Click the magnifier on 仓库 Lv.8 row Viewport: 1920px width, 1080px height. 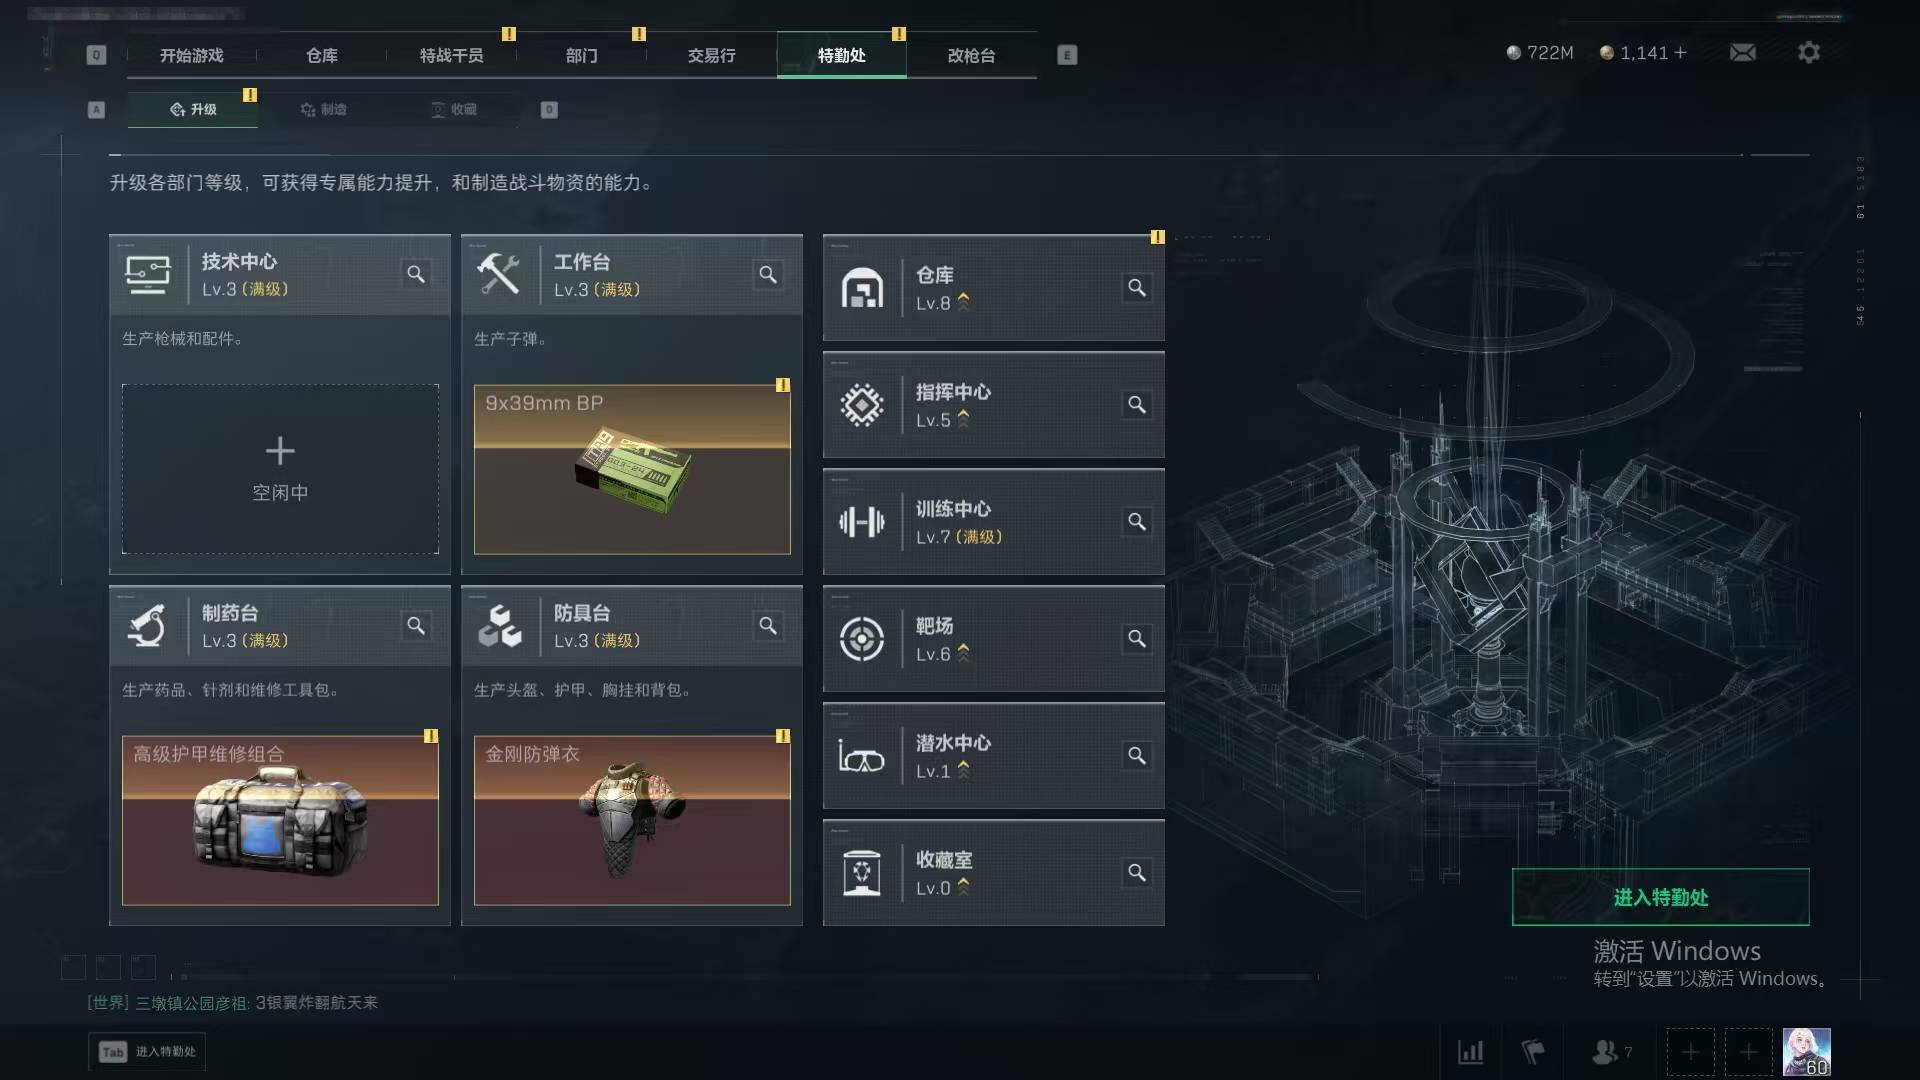1137,288
